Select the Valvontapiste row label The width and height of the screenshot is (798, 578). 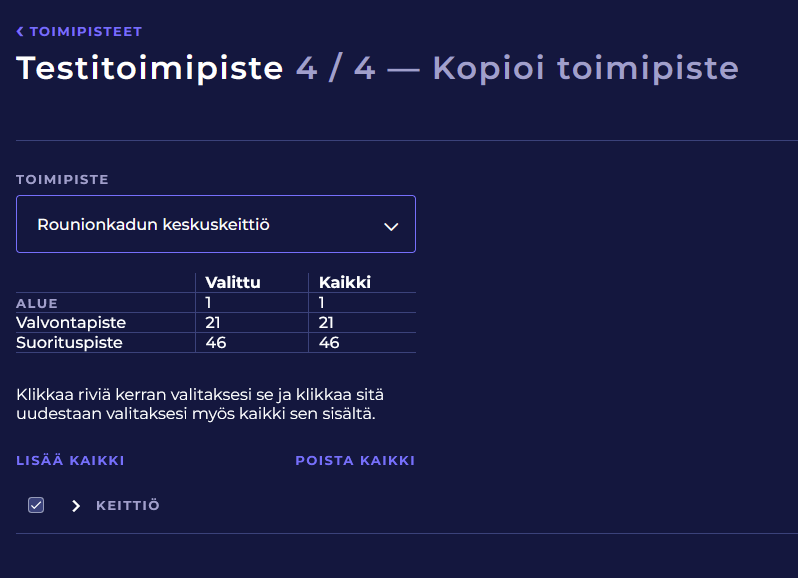click(x=71, y=322)
